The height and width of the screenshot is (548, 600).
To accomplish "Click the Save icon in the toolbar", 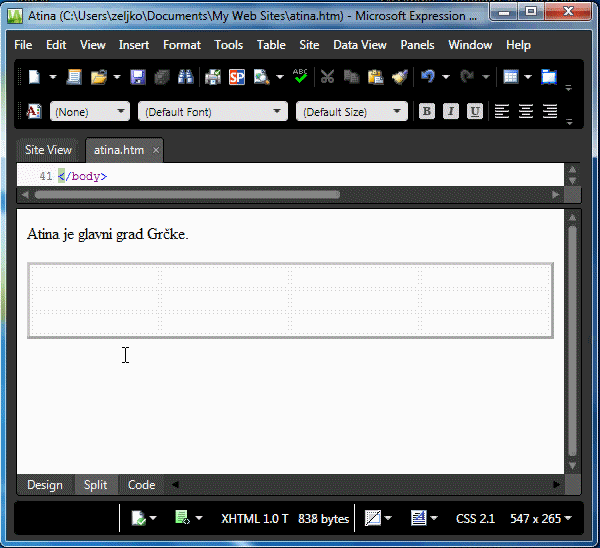I will click(x=138, y=77).
